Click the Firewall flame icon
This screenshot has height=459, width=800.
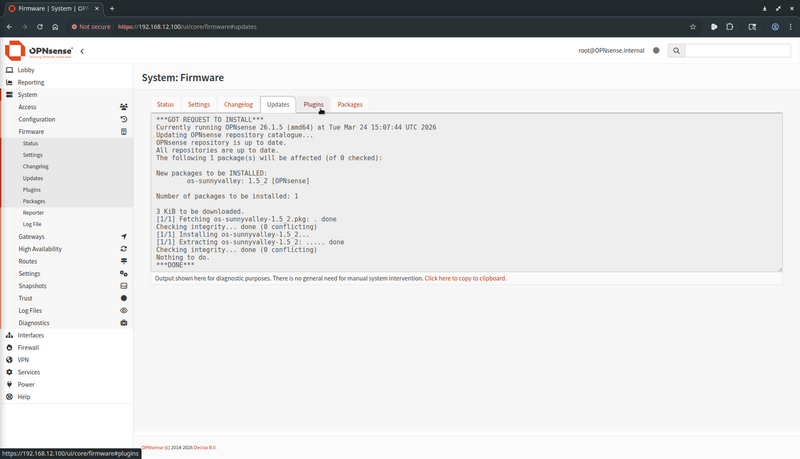tap(9, 347)
